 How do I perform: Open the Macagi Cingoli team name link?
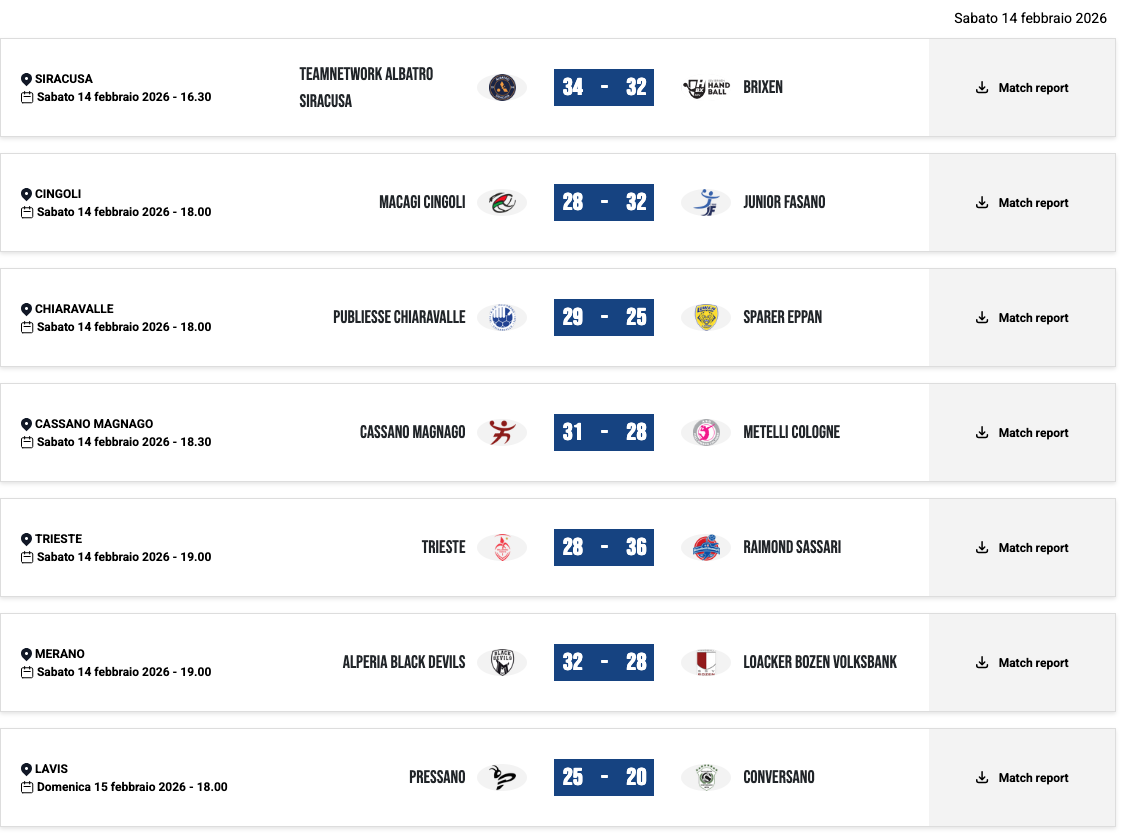tap(422, 202)
